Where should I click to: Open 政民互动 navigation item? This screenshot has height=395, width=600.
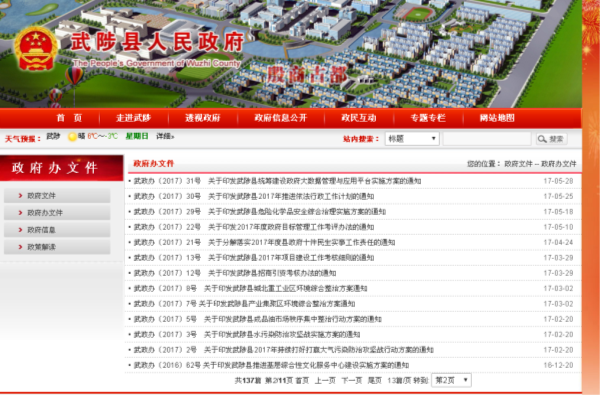pos(359,118)
